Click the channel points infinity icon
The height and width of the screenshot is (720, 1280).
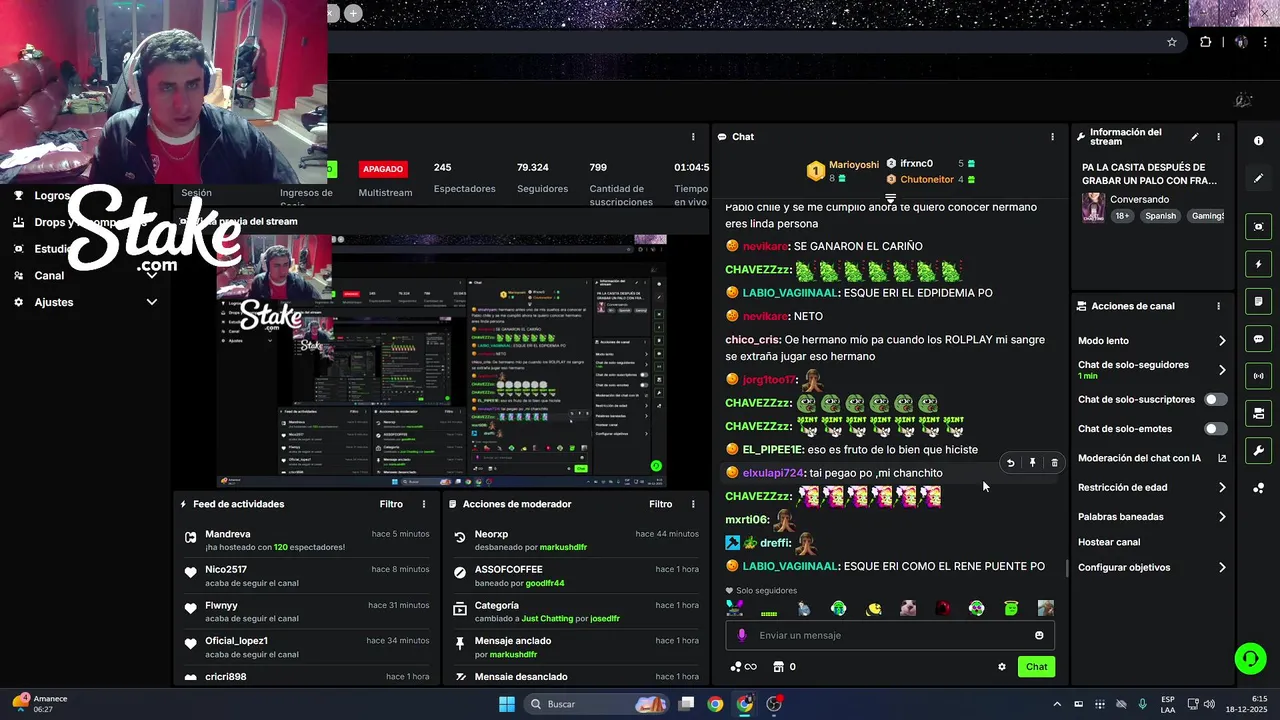coord(743,667)
